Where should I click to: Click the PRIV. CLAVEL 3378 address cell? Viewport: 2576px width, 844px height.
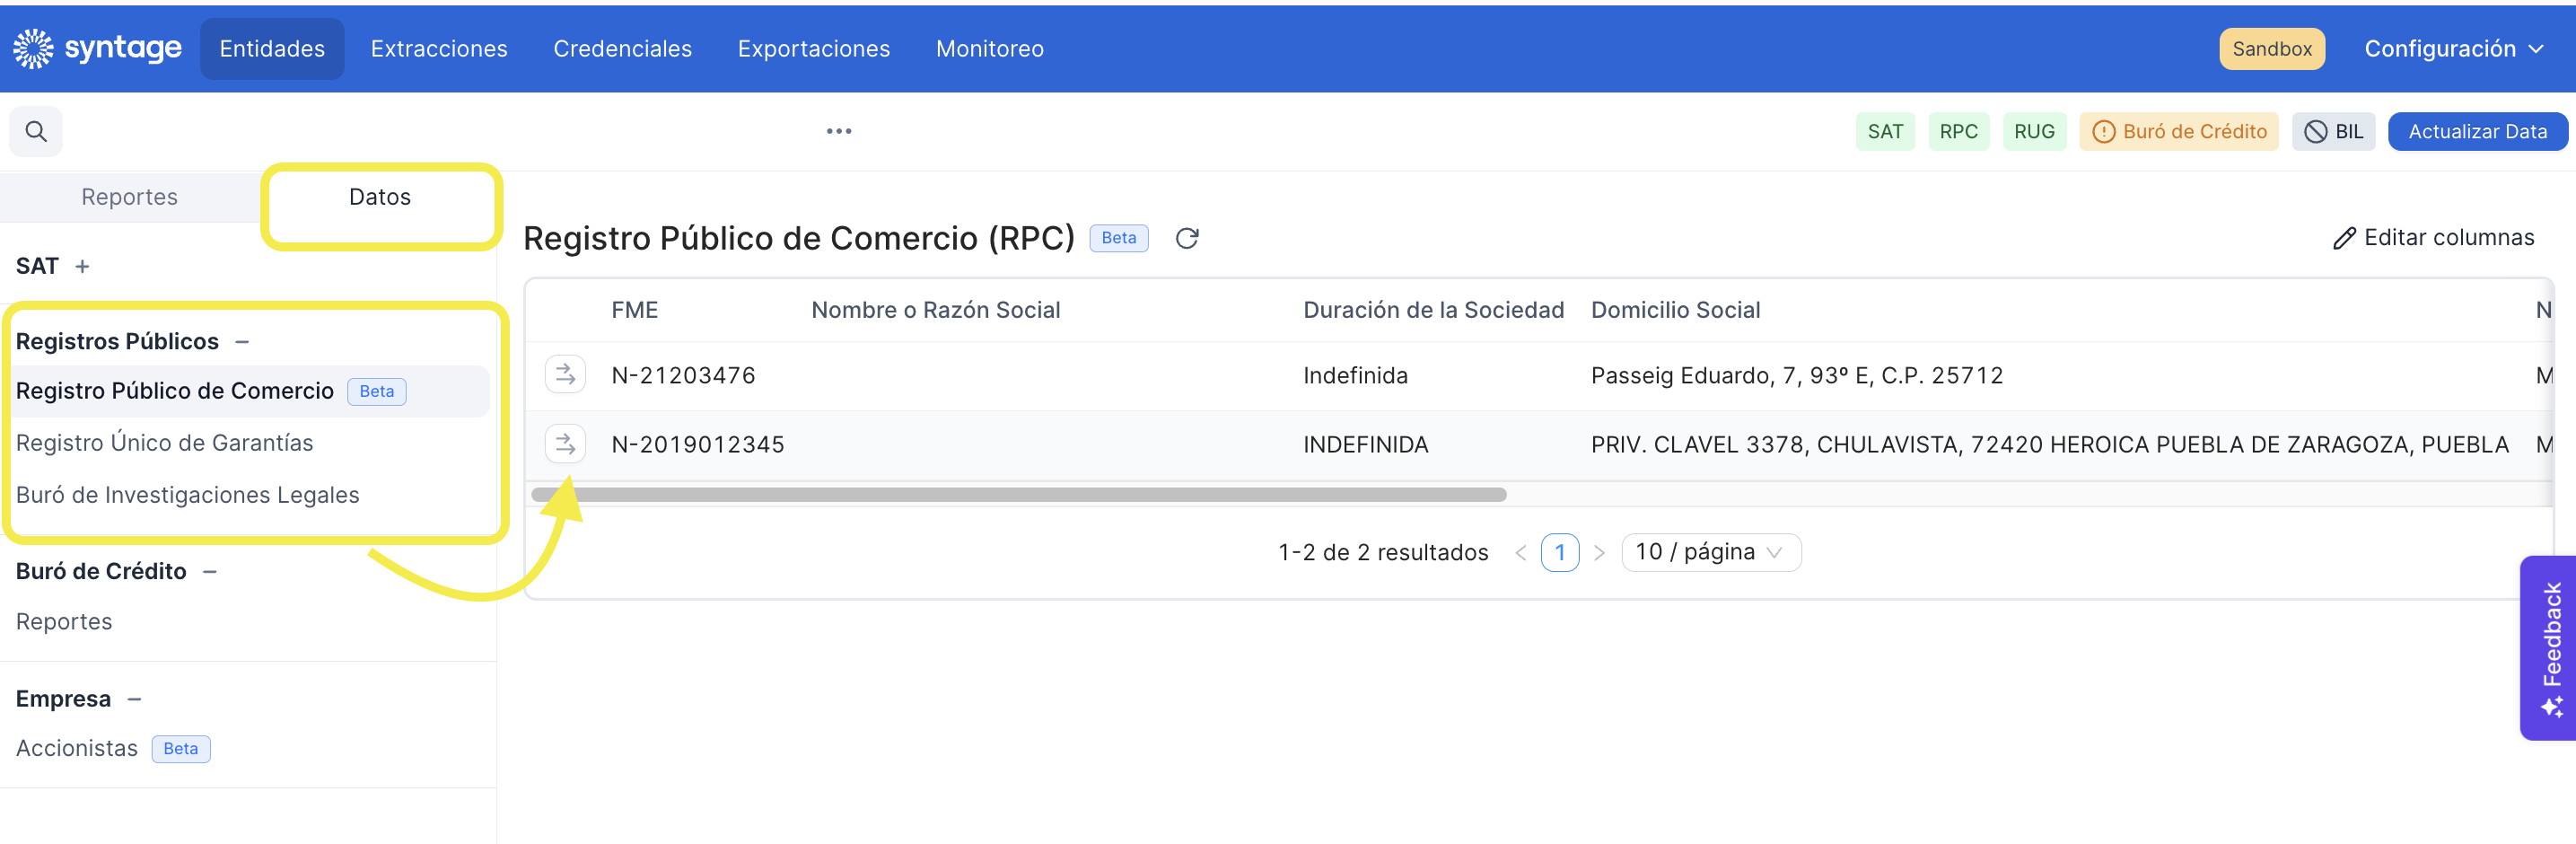[x=2049, y=445]
